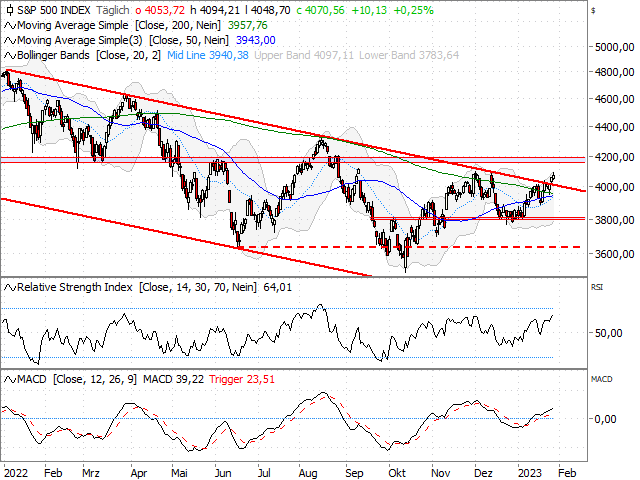The height and width of the screenshot is (480, 640).
Task: Click the open value 4053,72
Action: 165,11
